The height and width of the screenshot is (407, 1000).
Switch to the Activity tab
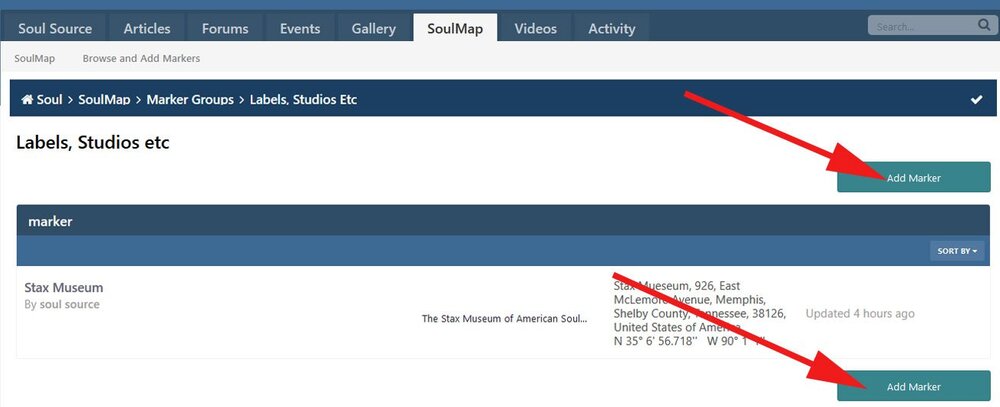pyautogui.click(x=612, y=29)
